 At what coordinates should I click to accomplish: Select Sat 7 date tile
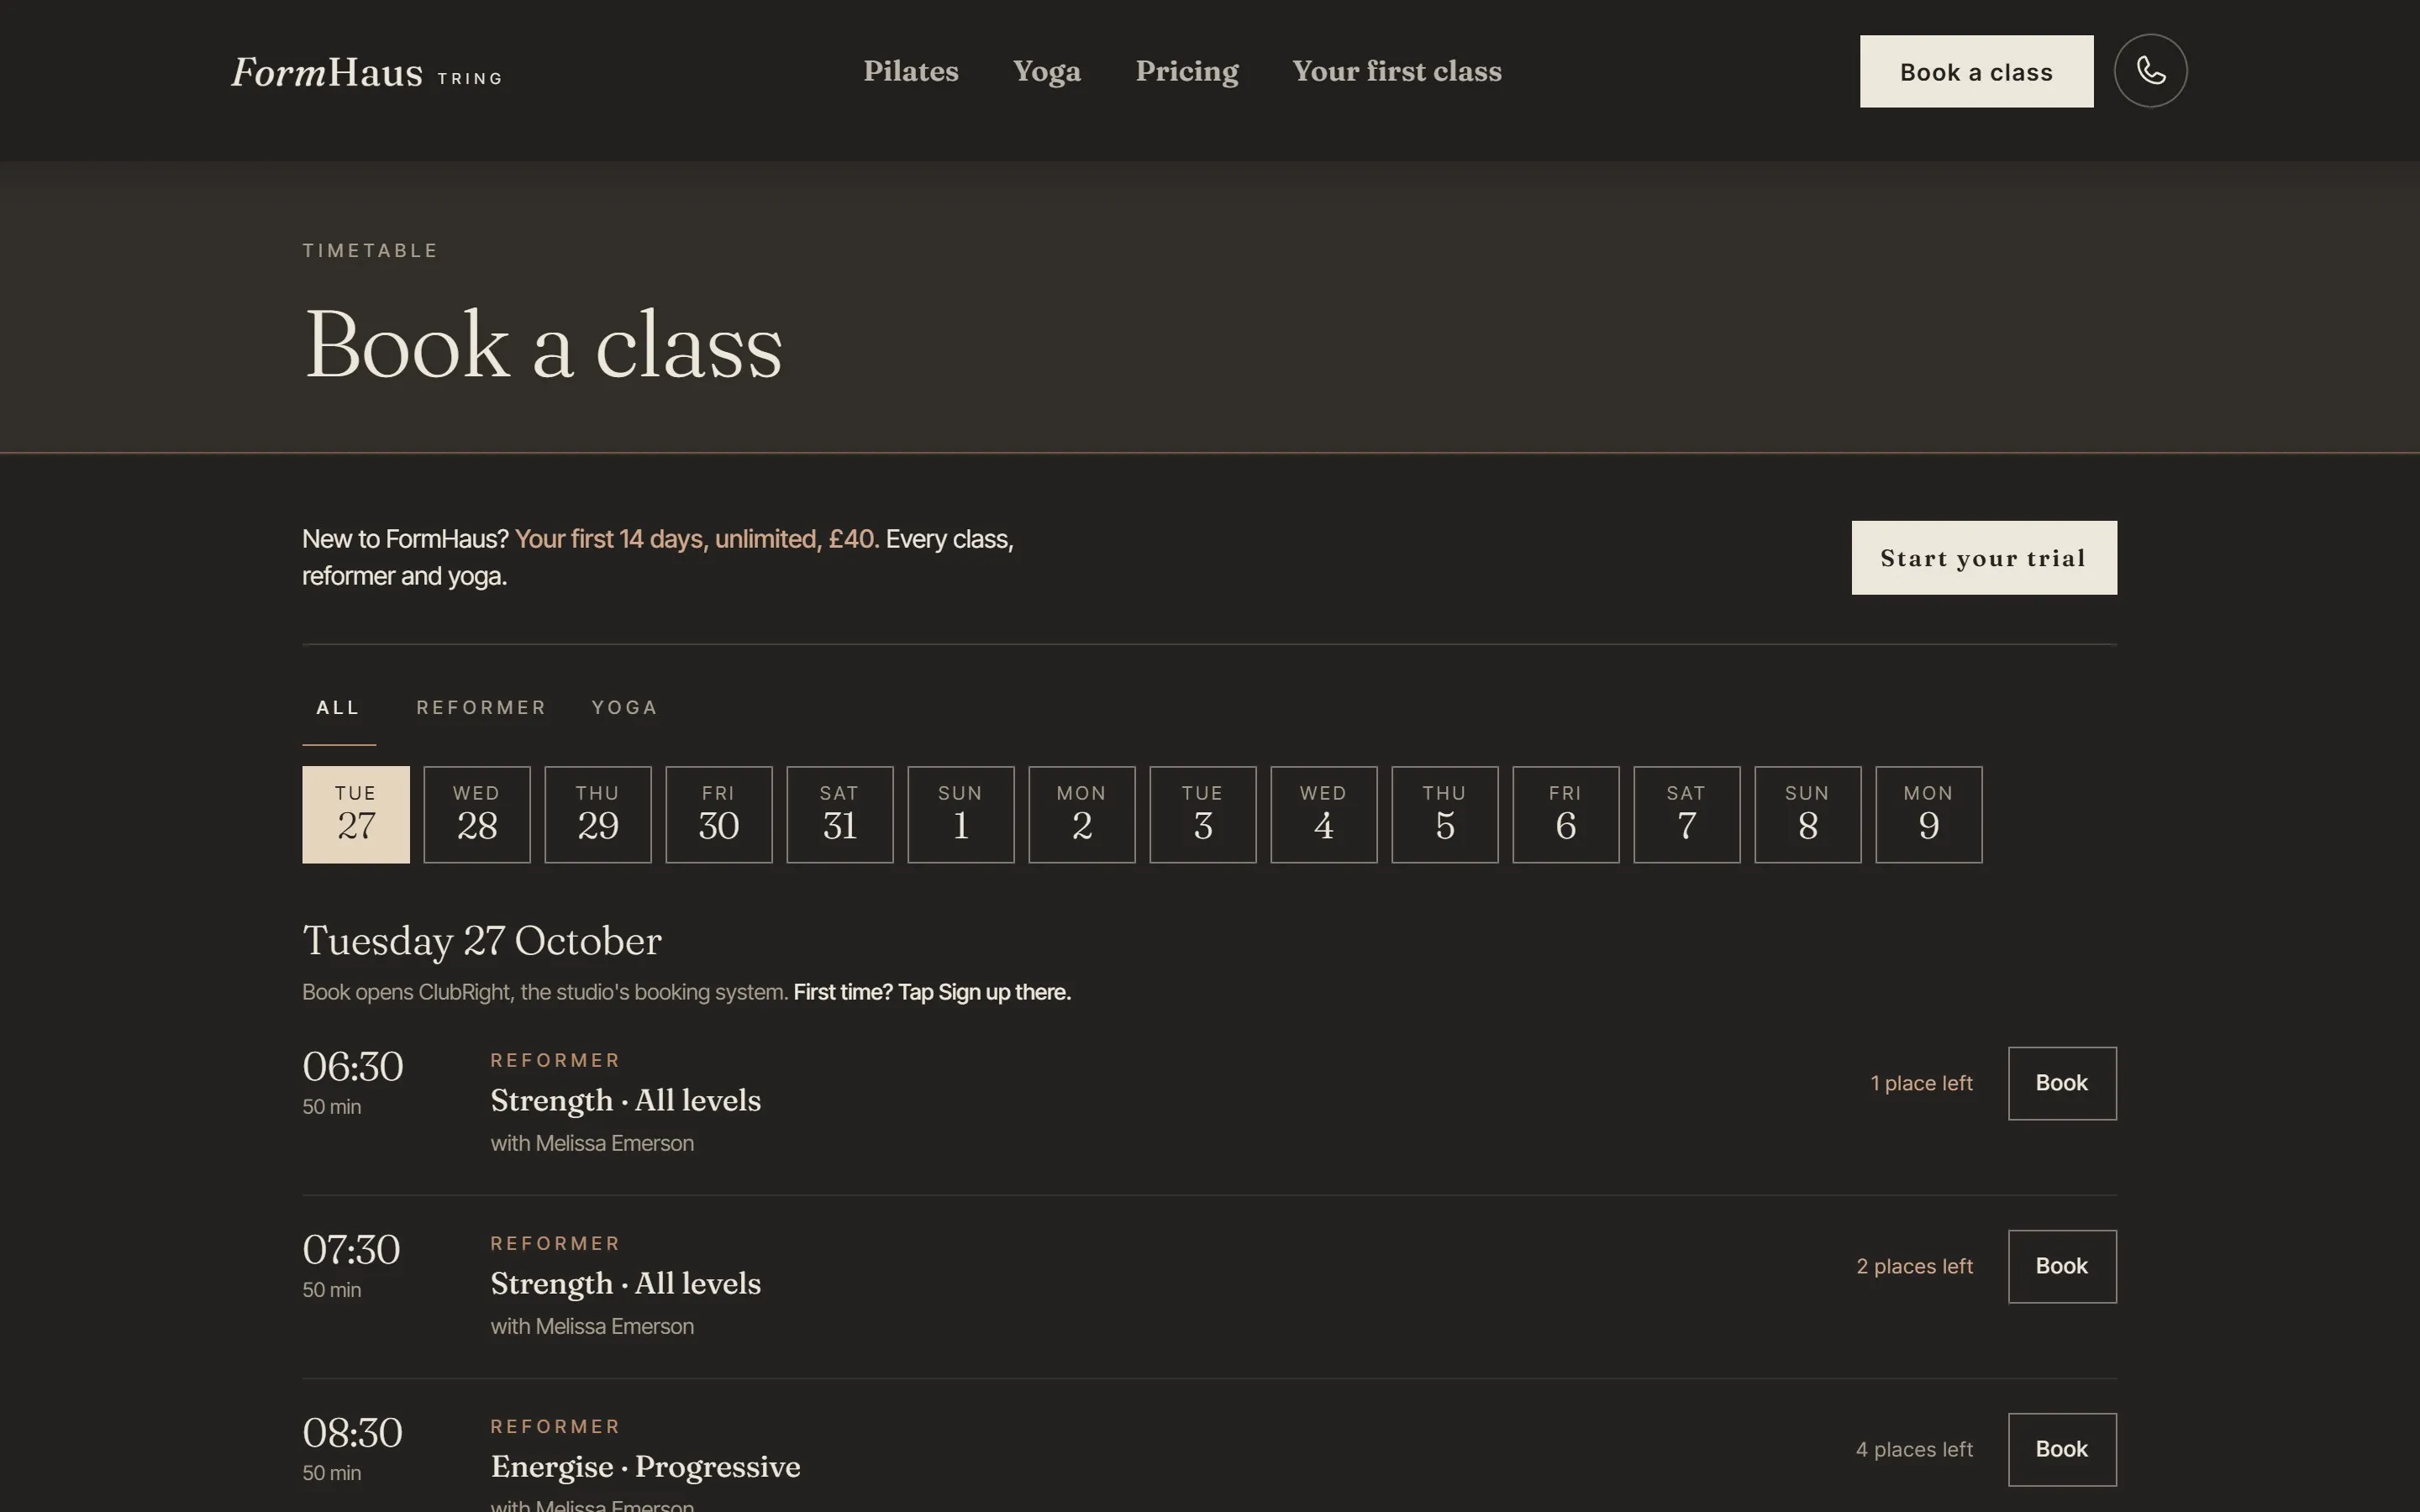pos(1687,814)
